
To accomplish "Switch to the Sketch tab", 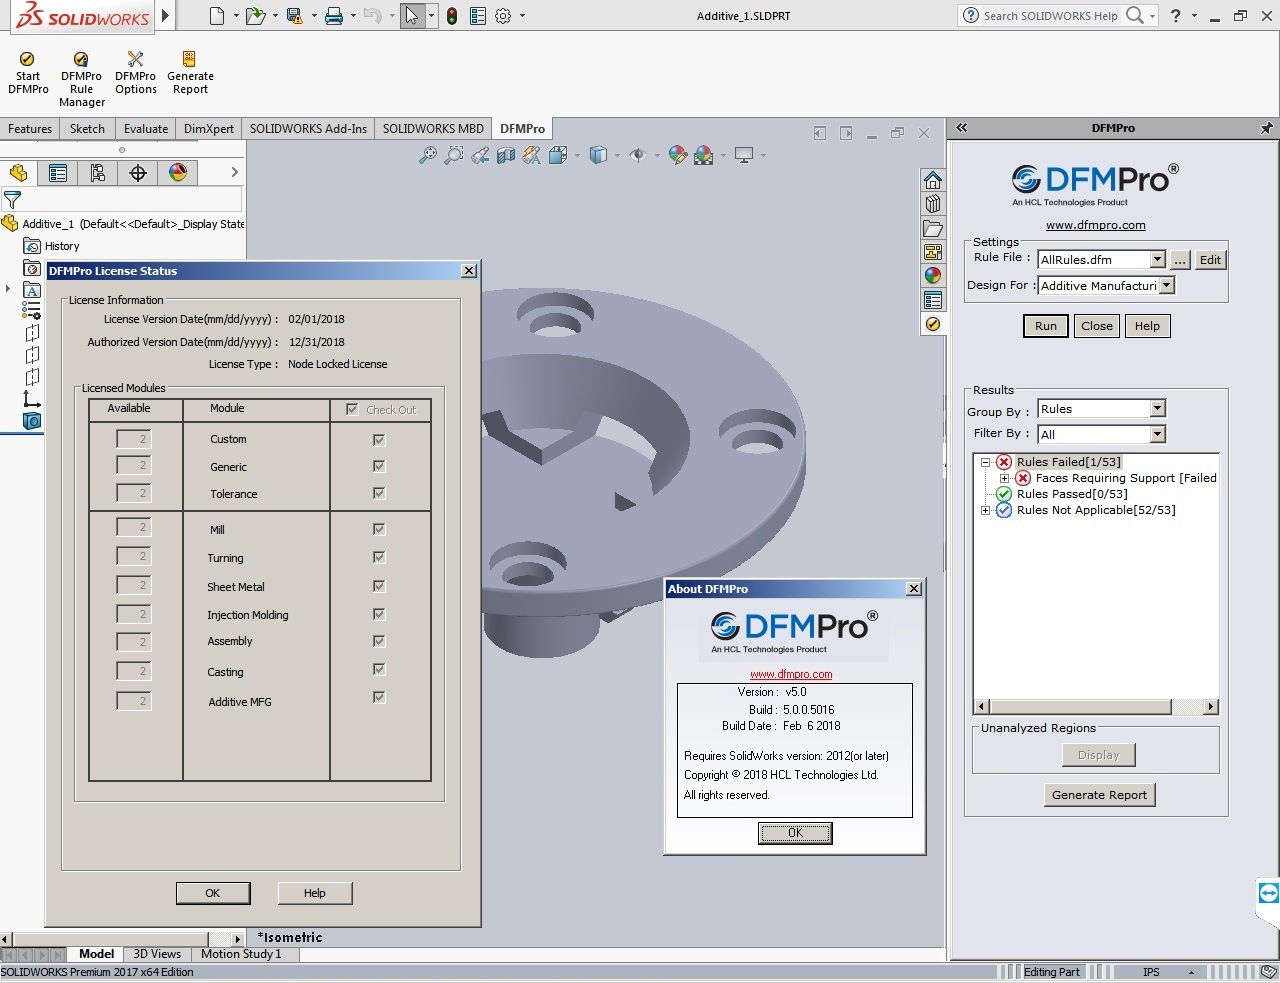I will tap(87, 128).
